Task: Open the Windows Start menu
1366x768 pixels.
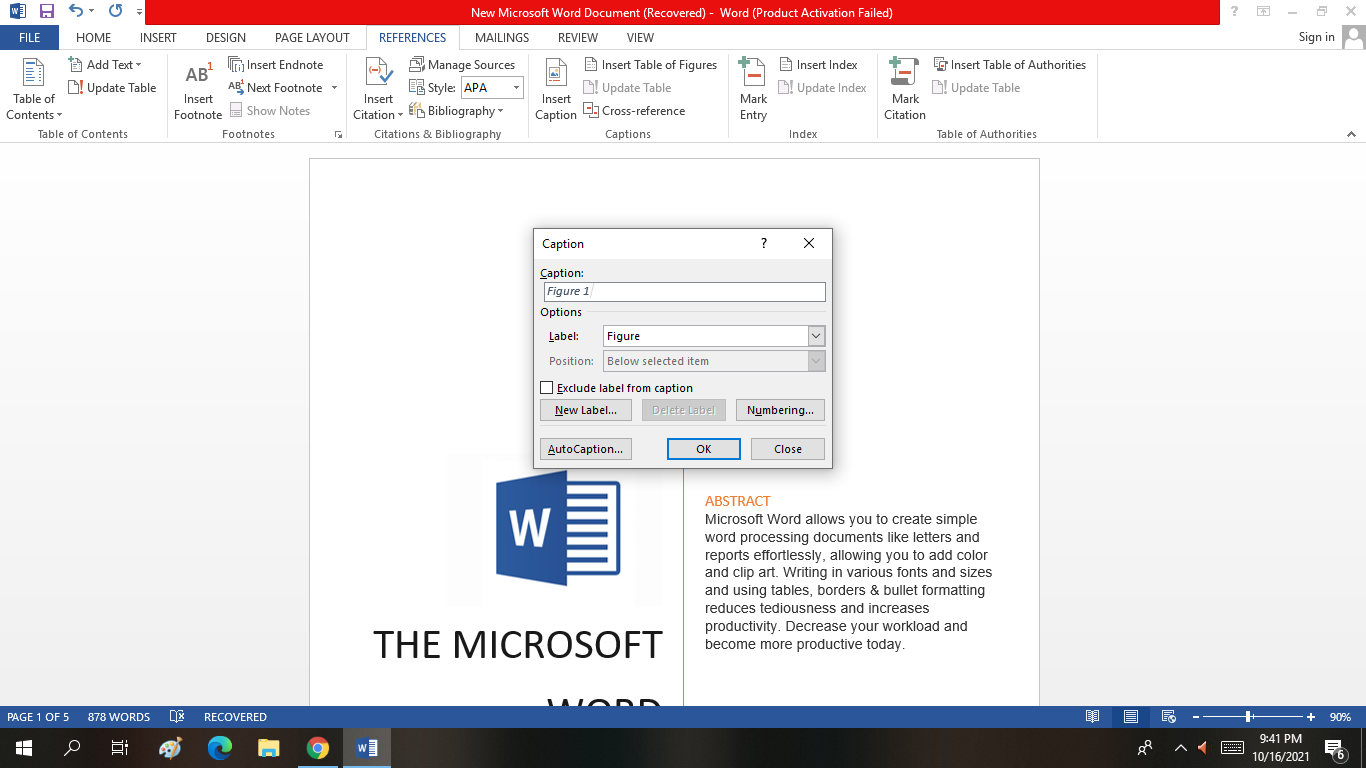Action: (23, 748)
